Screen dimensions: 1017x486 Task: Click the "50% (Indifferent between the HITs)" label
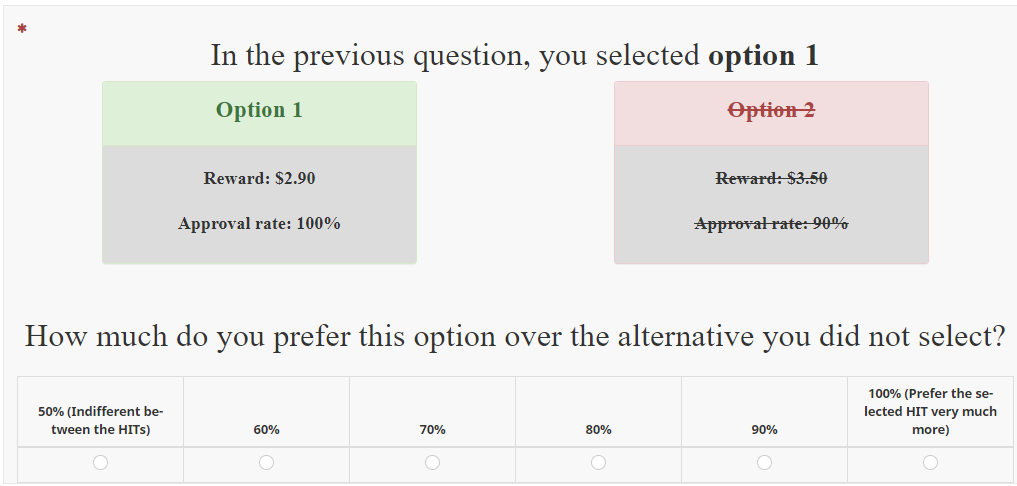[x=100, y=420]
